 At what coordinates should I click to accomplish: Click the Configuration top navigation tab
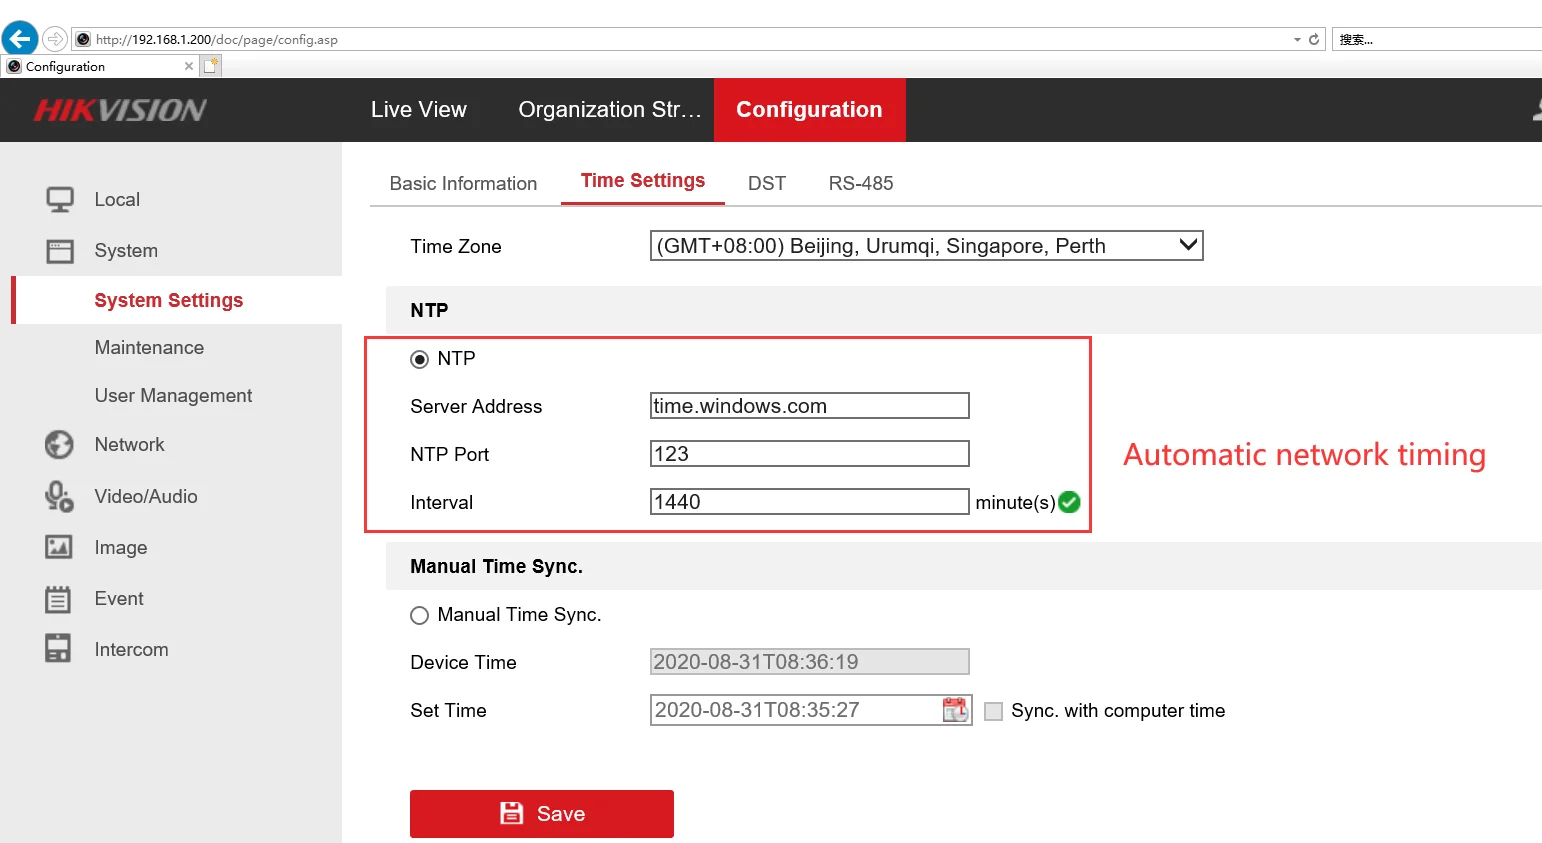[810, 110]
